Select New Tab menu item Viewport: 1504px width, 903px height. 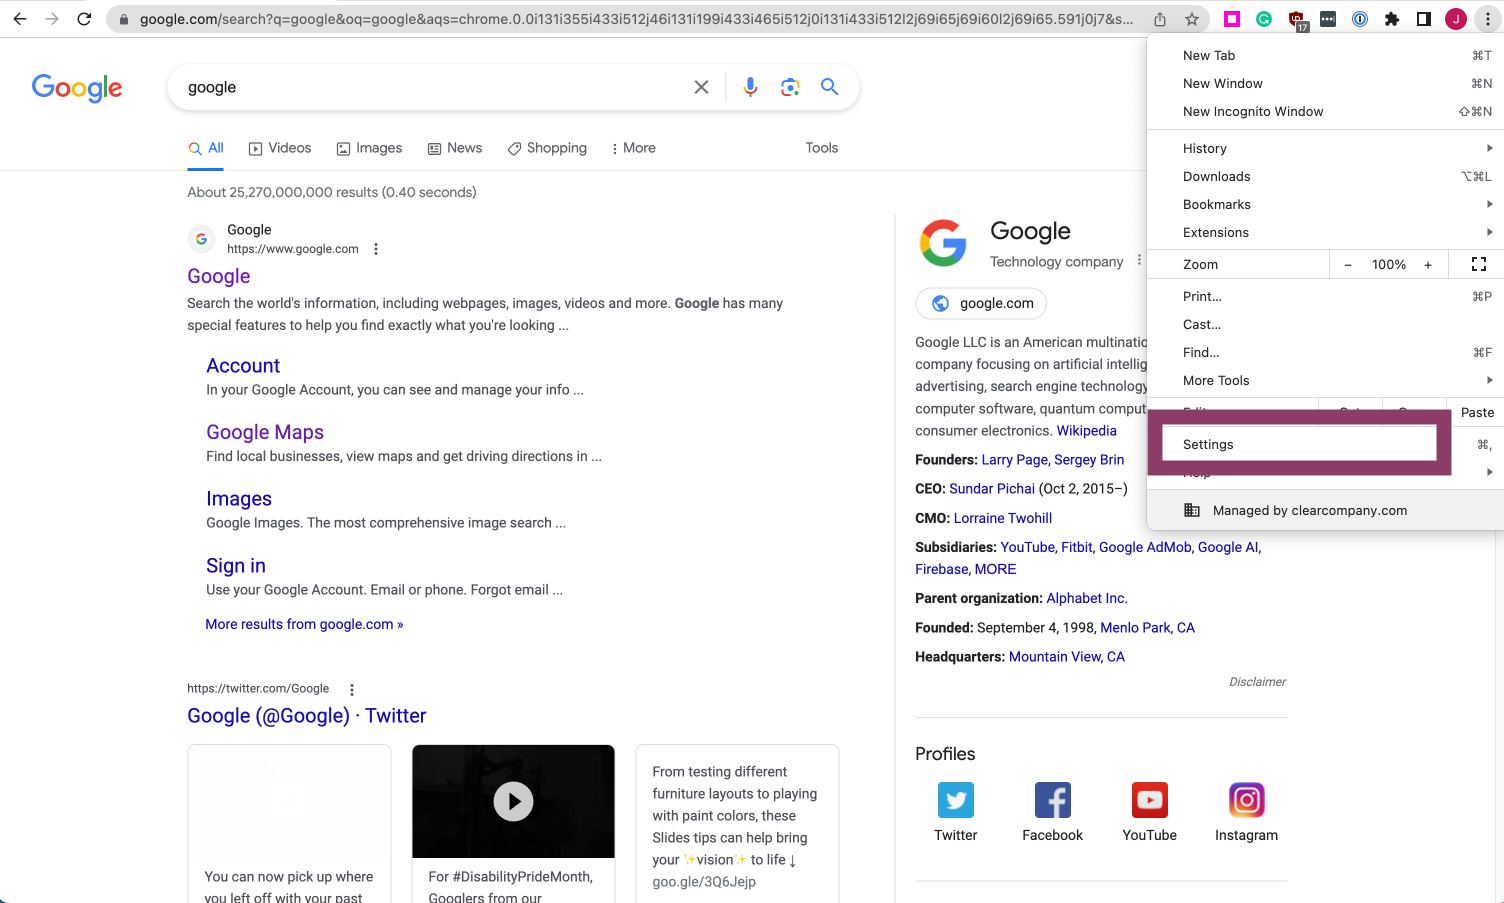(1325, 55)
